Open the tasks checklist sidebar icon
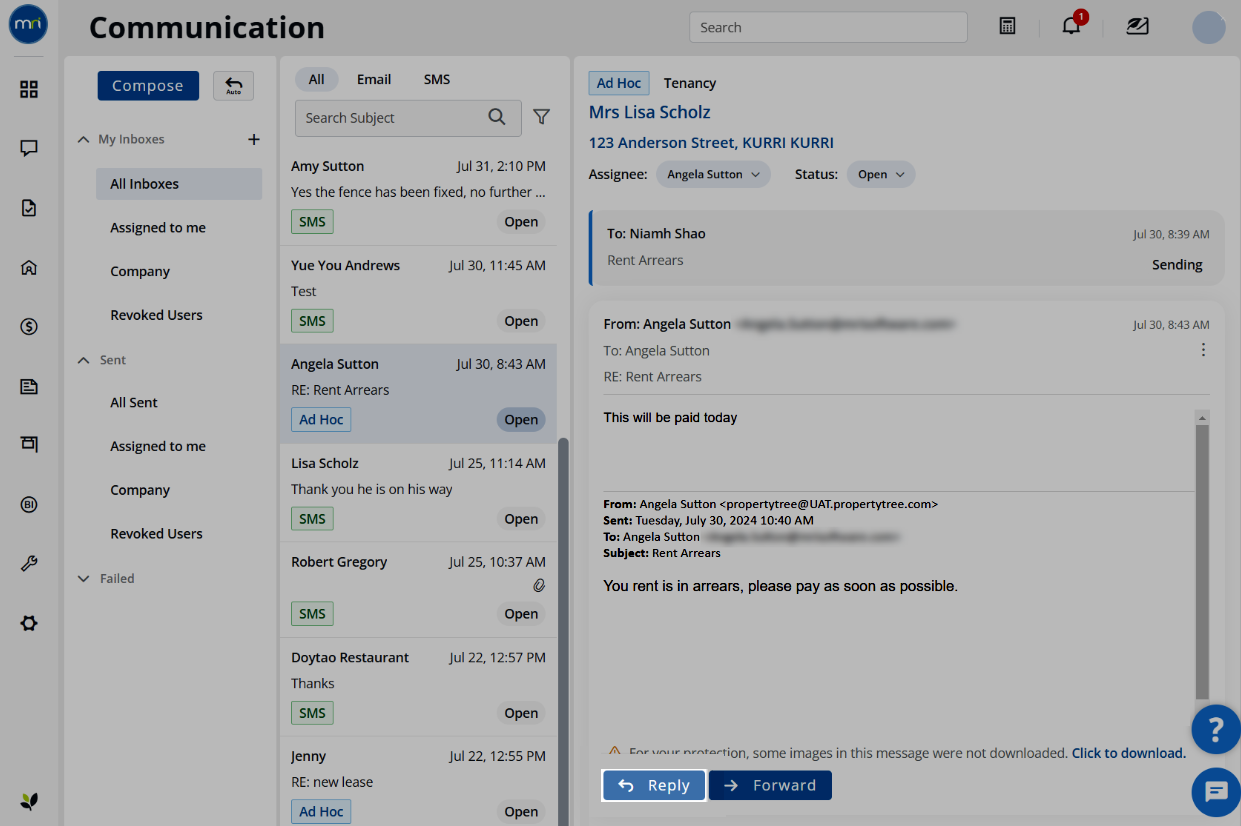 (29, 208)
